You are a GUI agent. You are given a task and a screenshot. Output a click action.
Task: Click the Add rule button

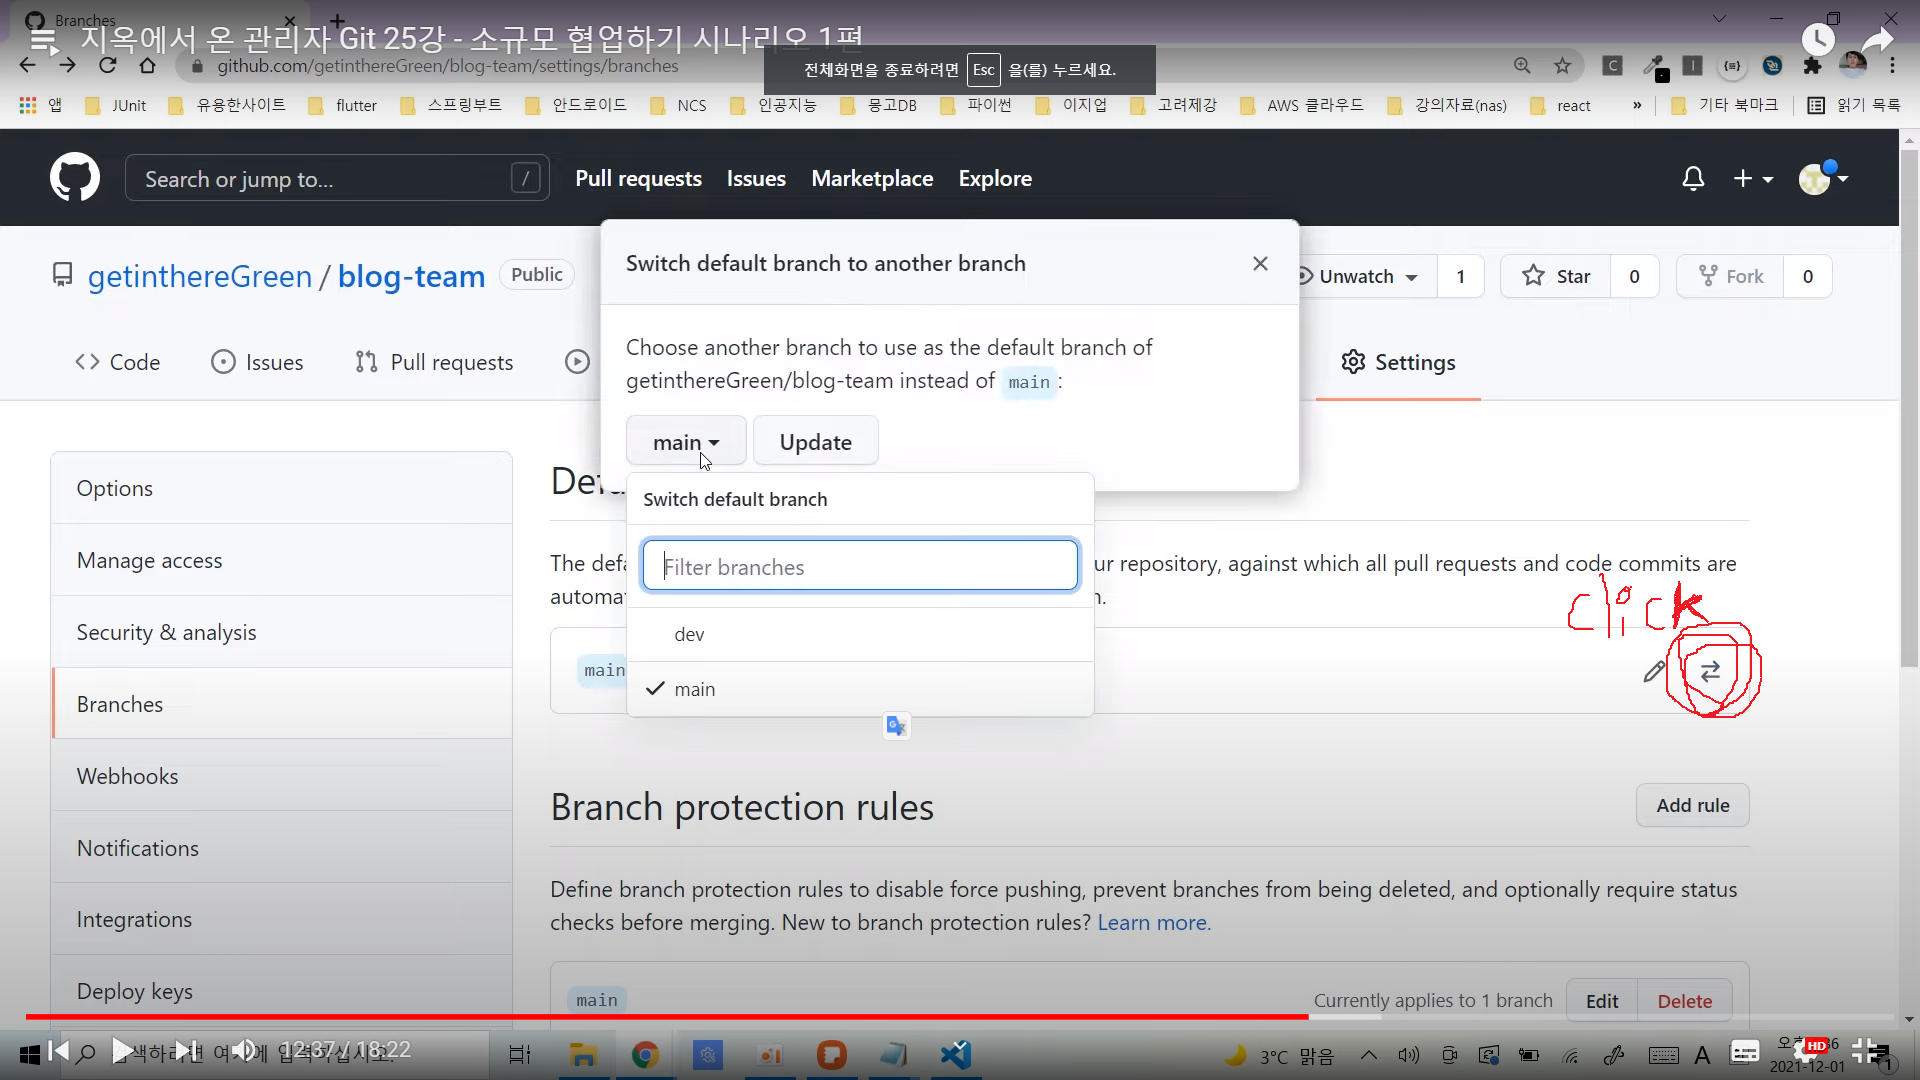coord(1692,805)
